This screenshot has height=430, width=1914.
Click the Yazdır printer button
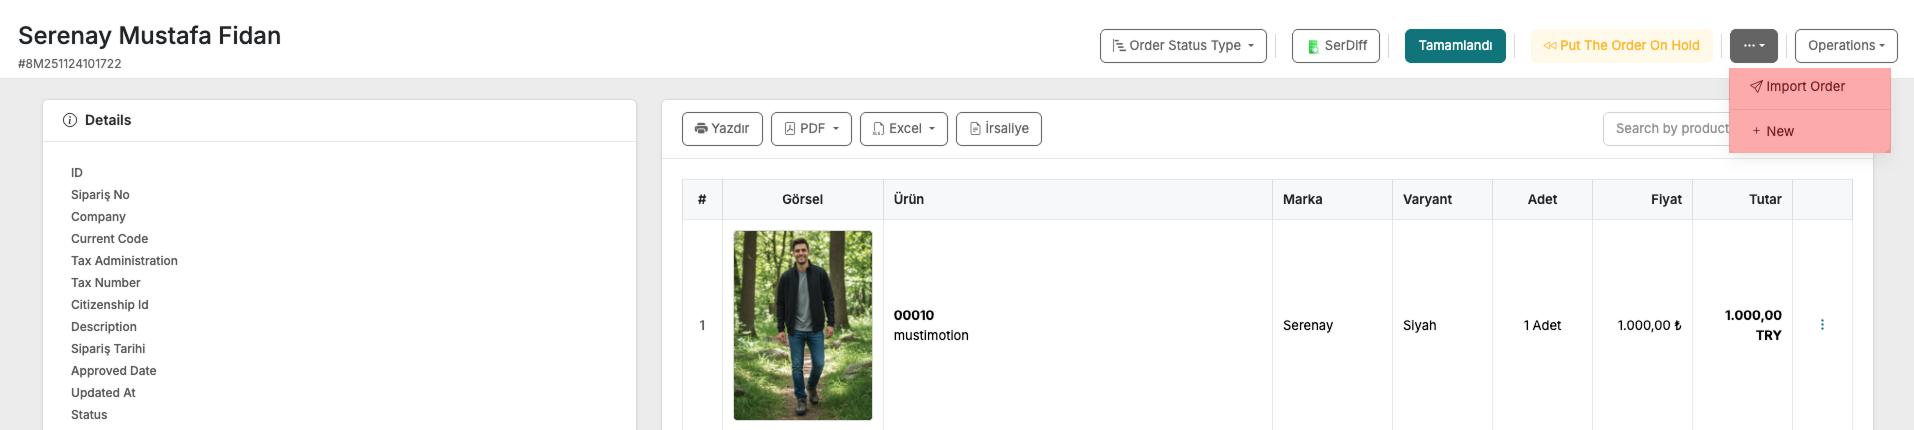[722, 129]
